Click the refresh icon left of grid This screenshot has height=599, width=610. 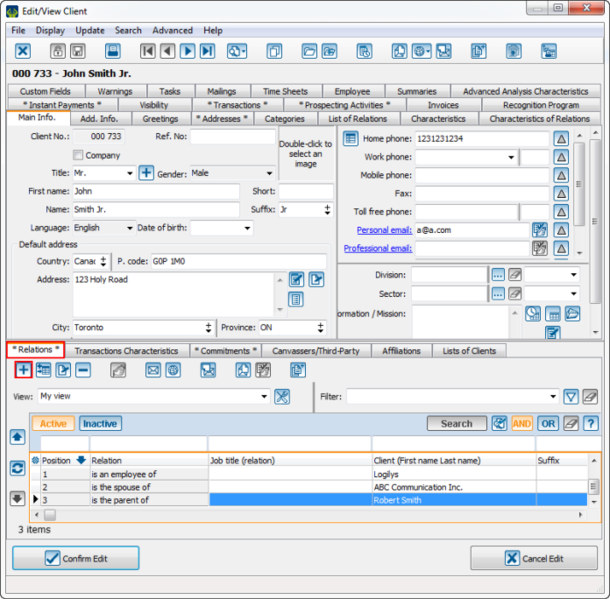tap(17, 468)
